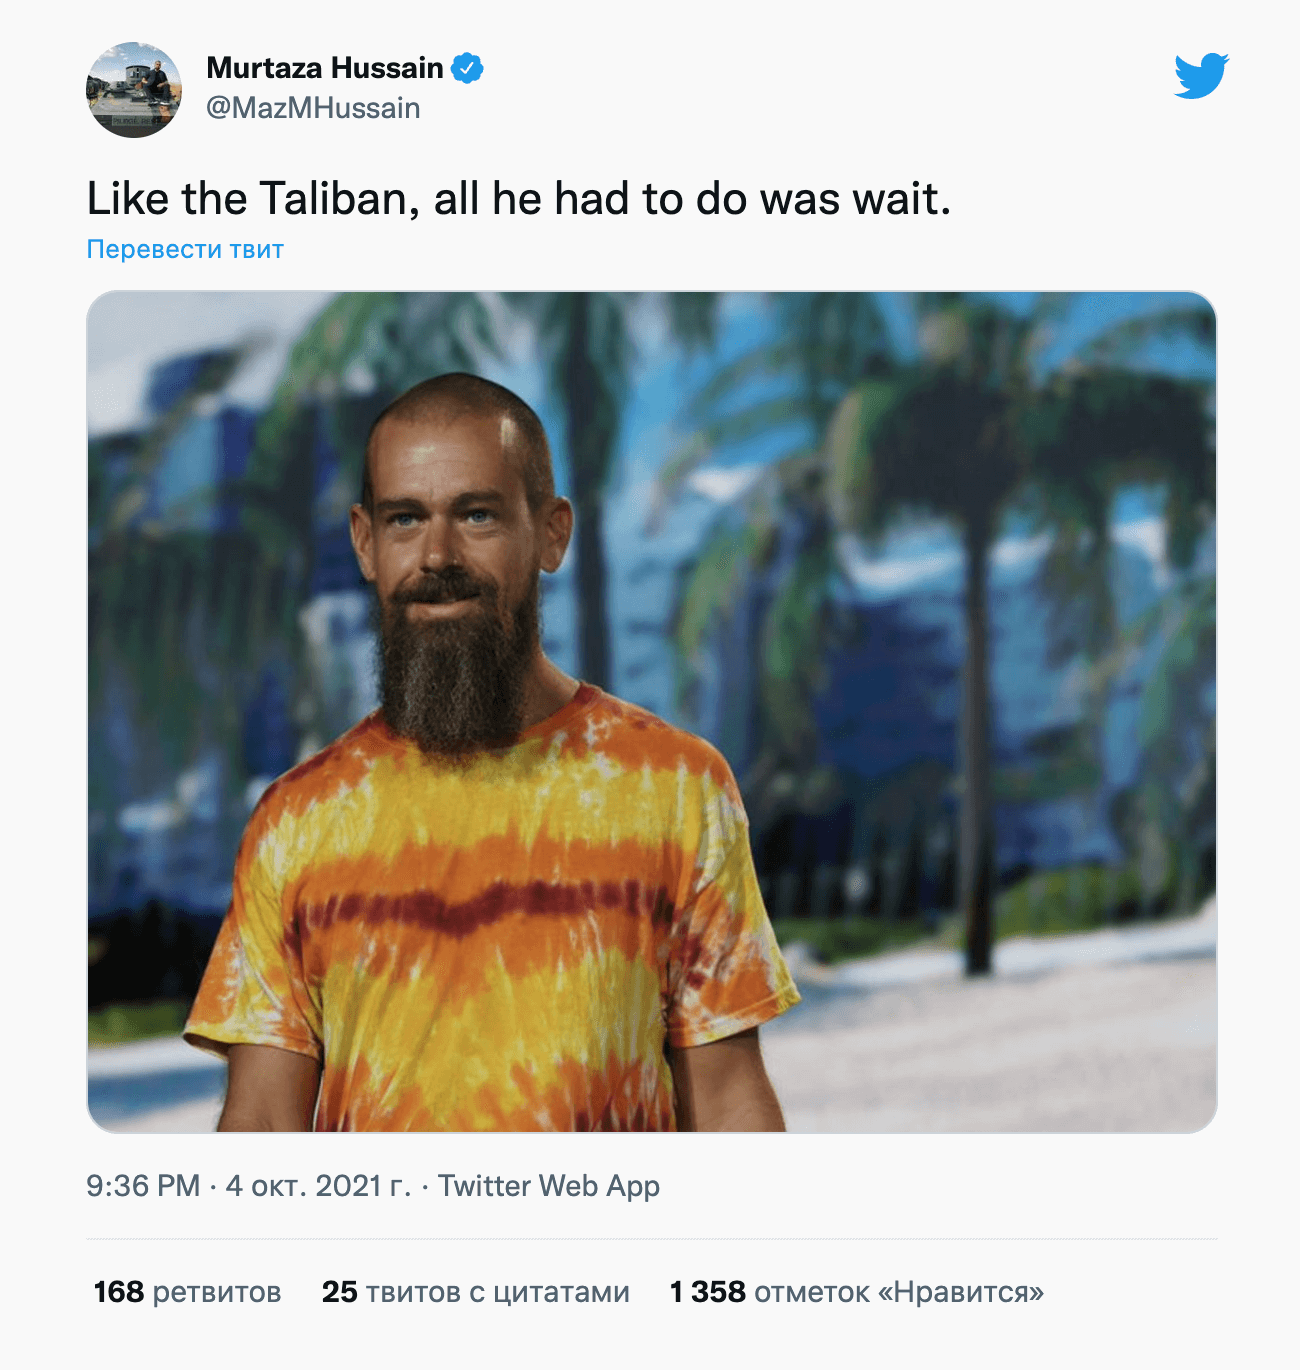Click the 1 358 likes number
The width and height of the screenshot is (1300, 1370).
[708, 1292]
